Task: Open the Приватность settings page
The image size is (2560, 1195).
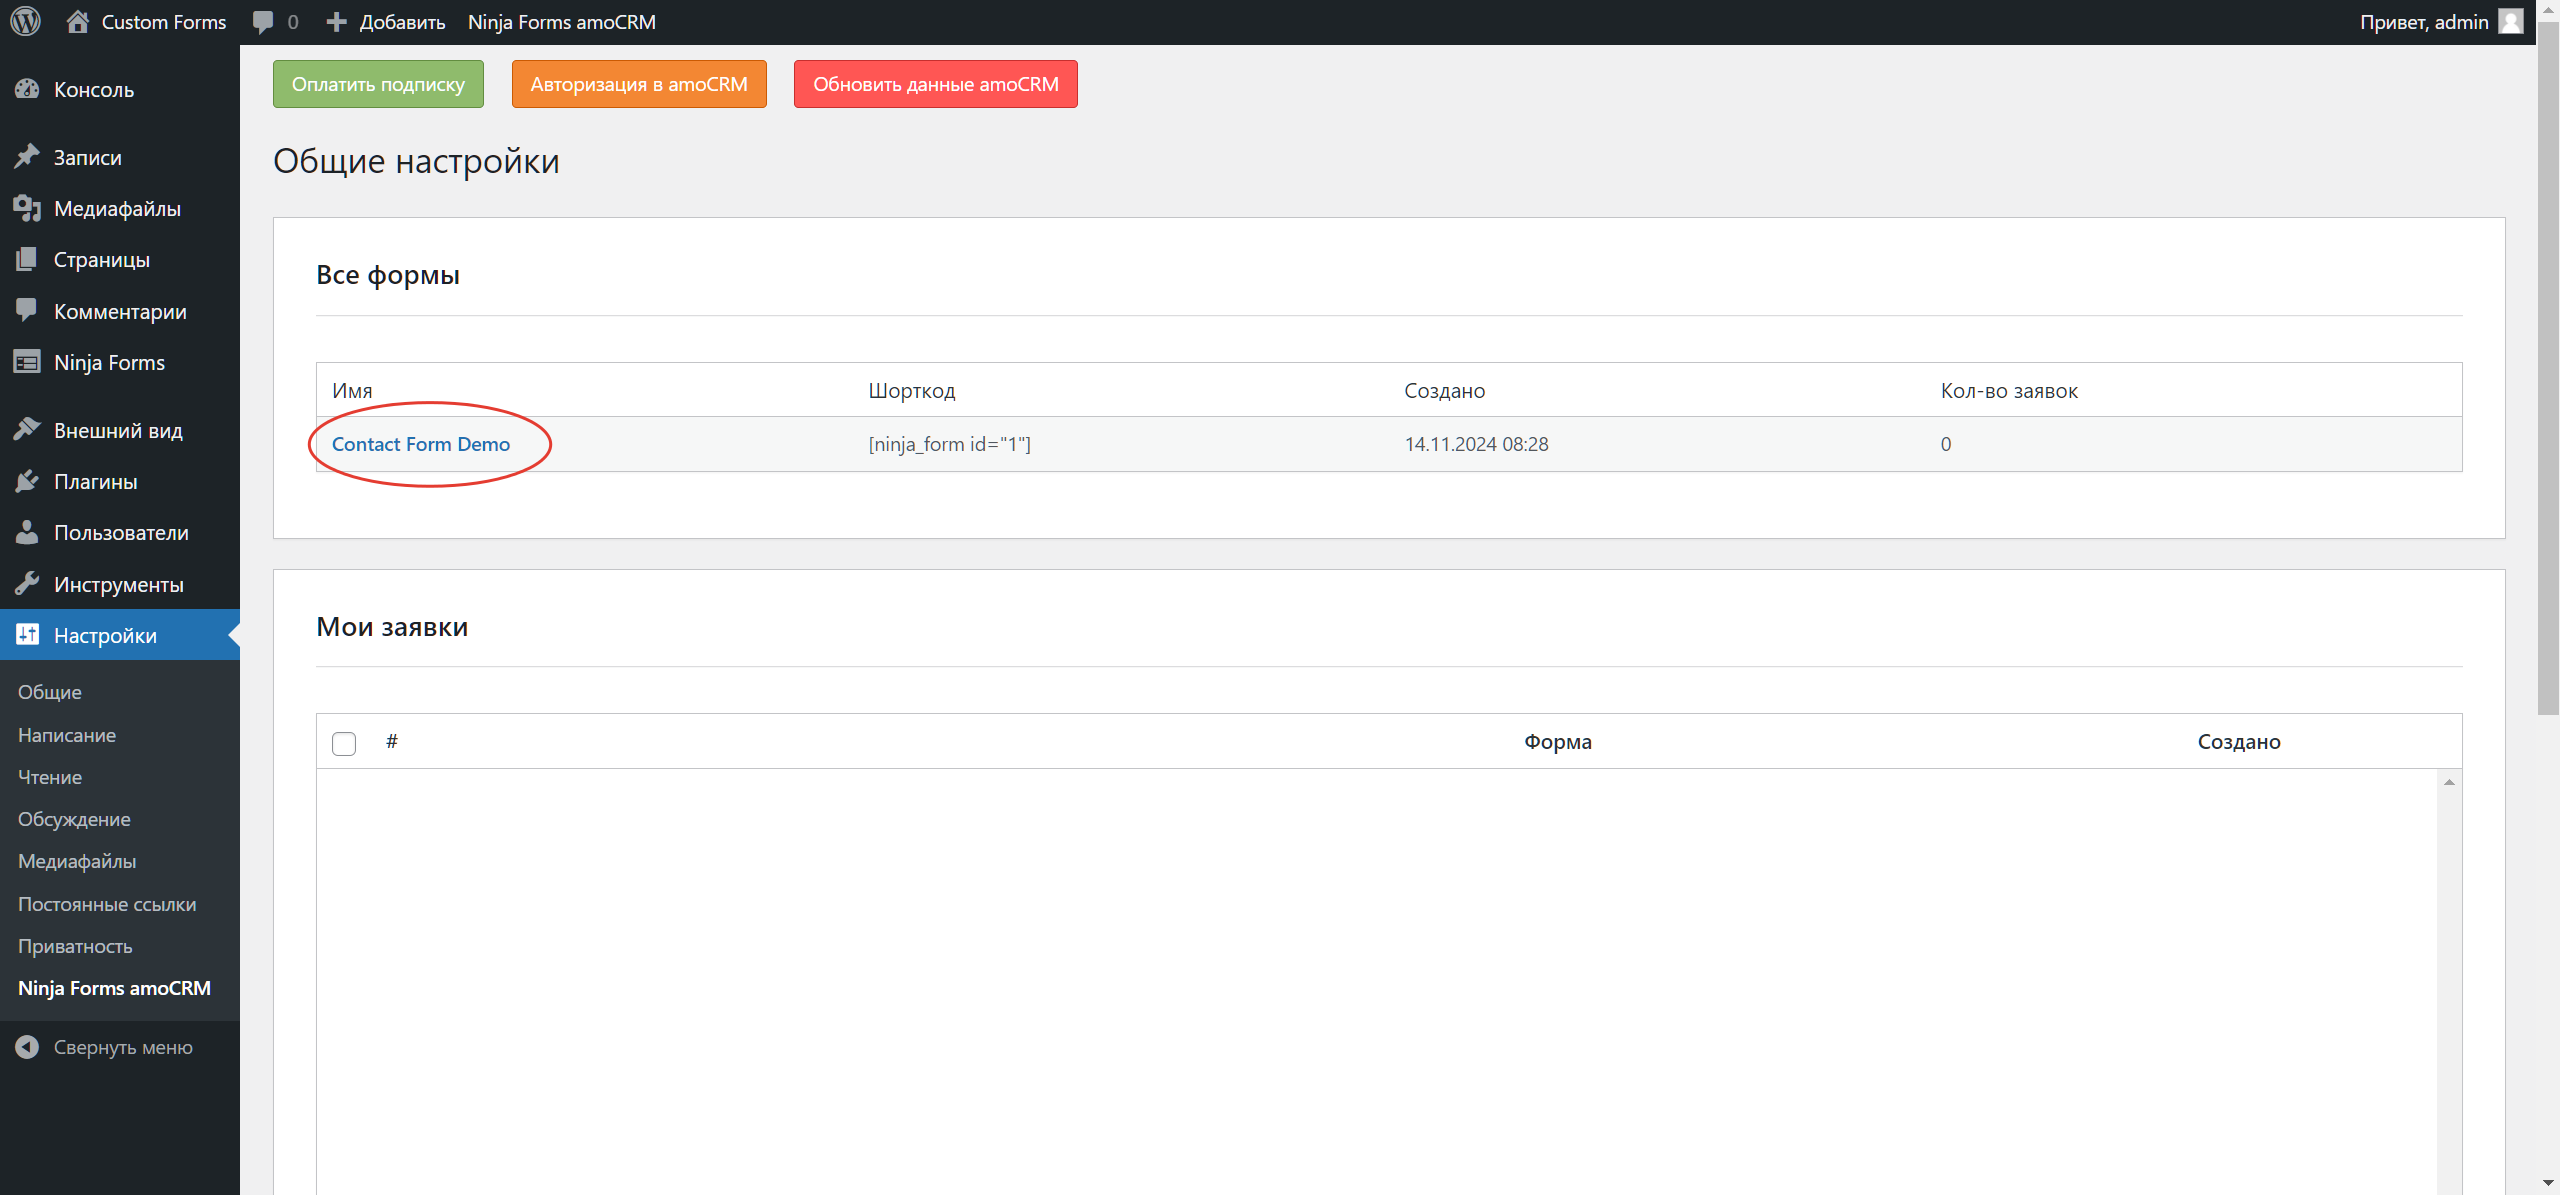Action: tap(75, 945)
